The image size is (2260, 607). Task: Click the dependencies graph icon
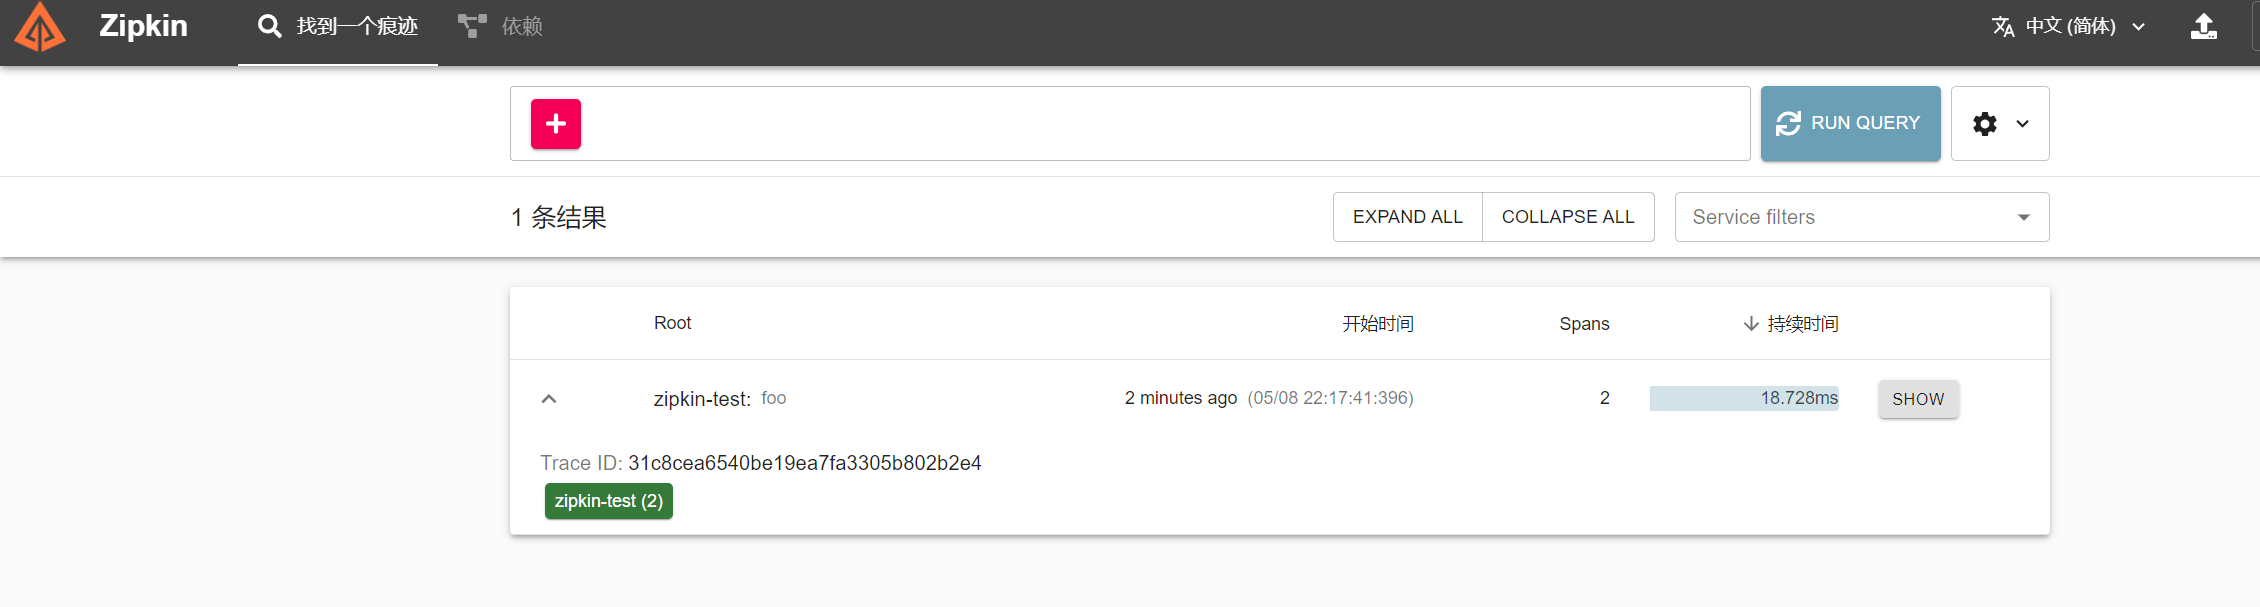point(472,26)
